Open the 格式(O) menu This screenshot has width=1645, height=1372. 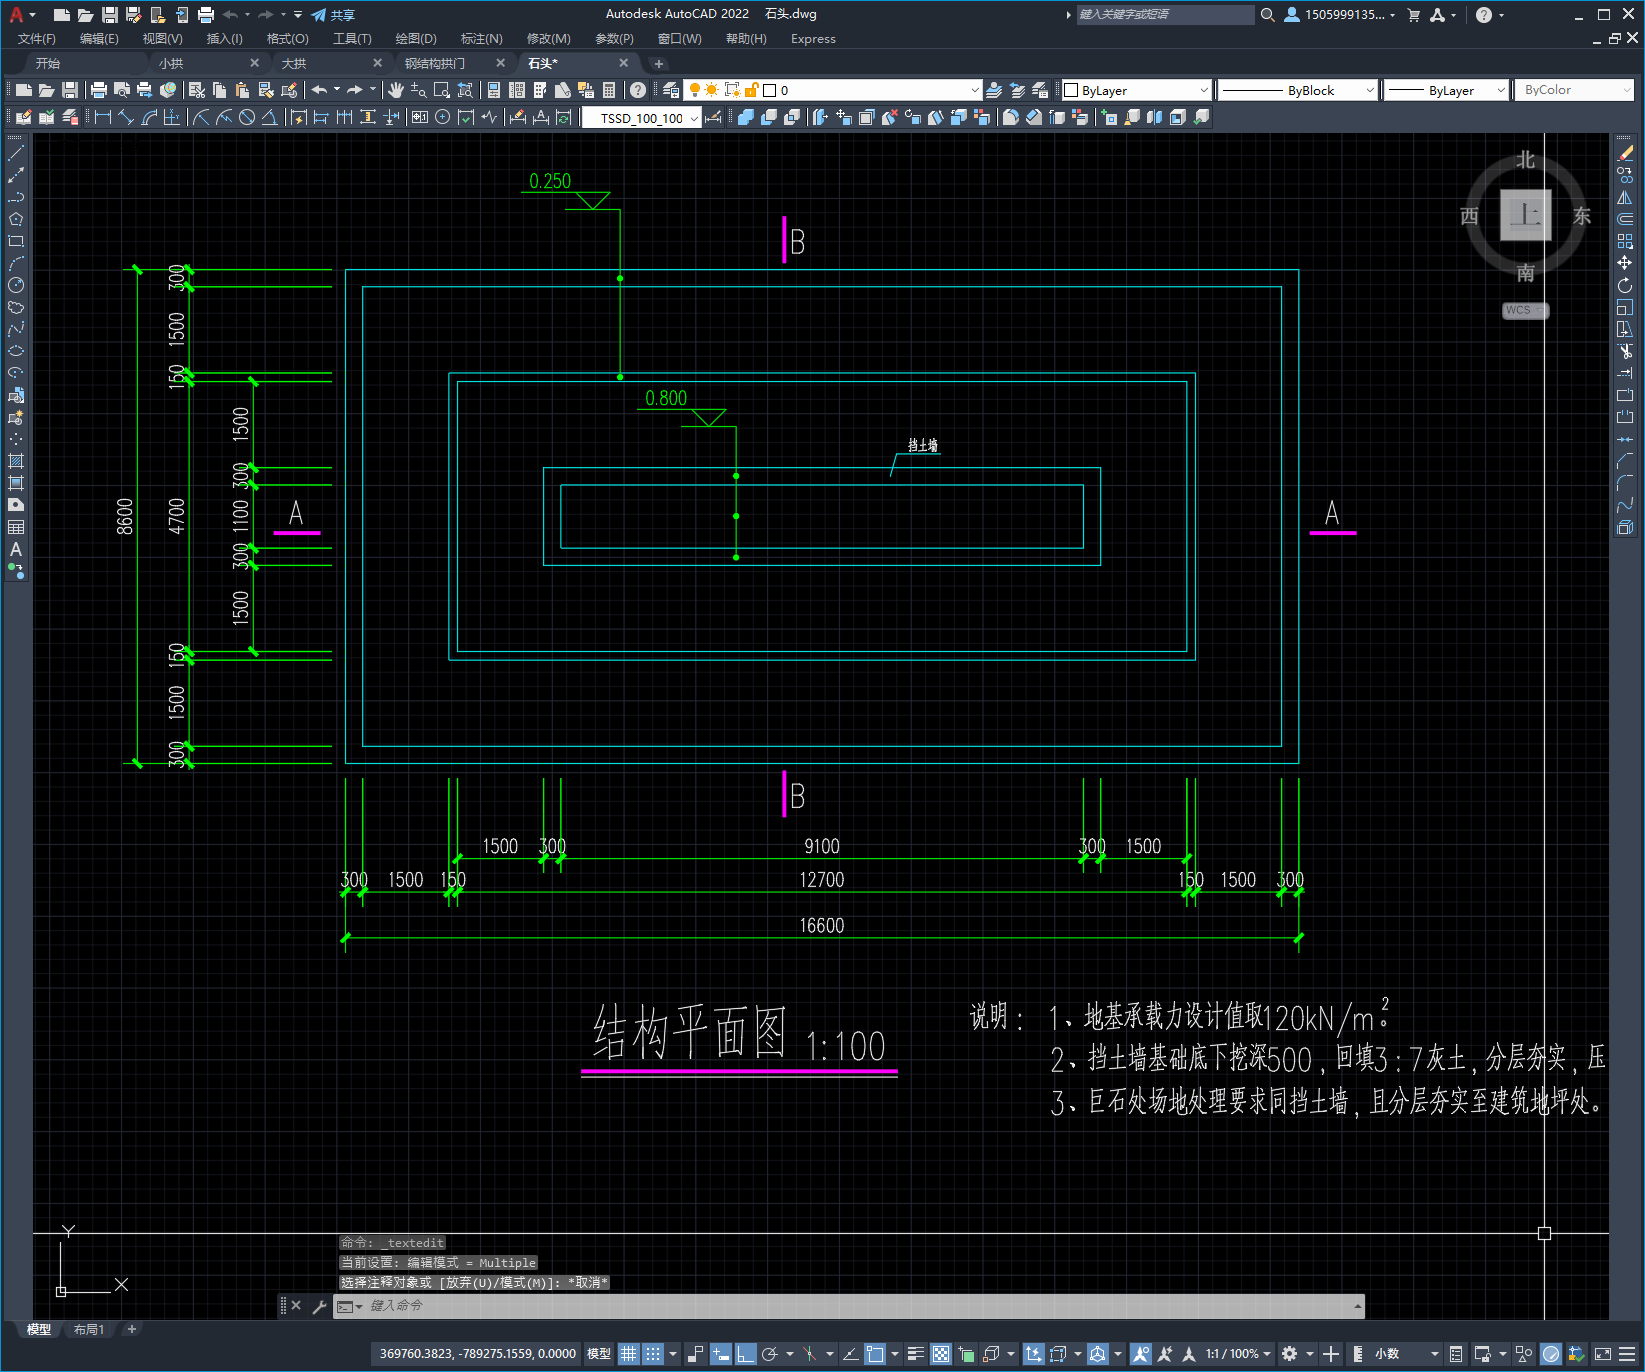coord(287,39)
